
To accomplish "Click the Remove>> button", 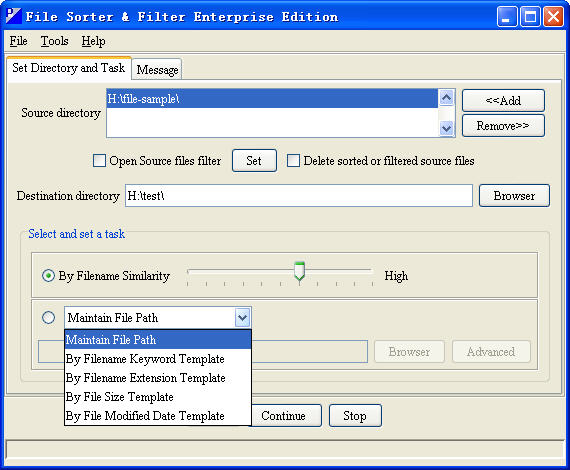I will point(503,126).
